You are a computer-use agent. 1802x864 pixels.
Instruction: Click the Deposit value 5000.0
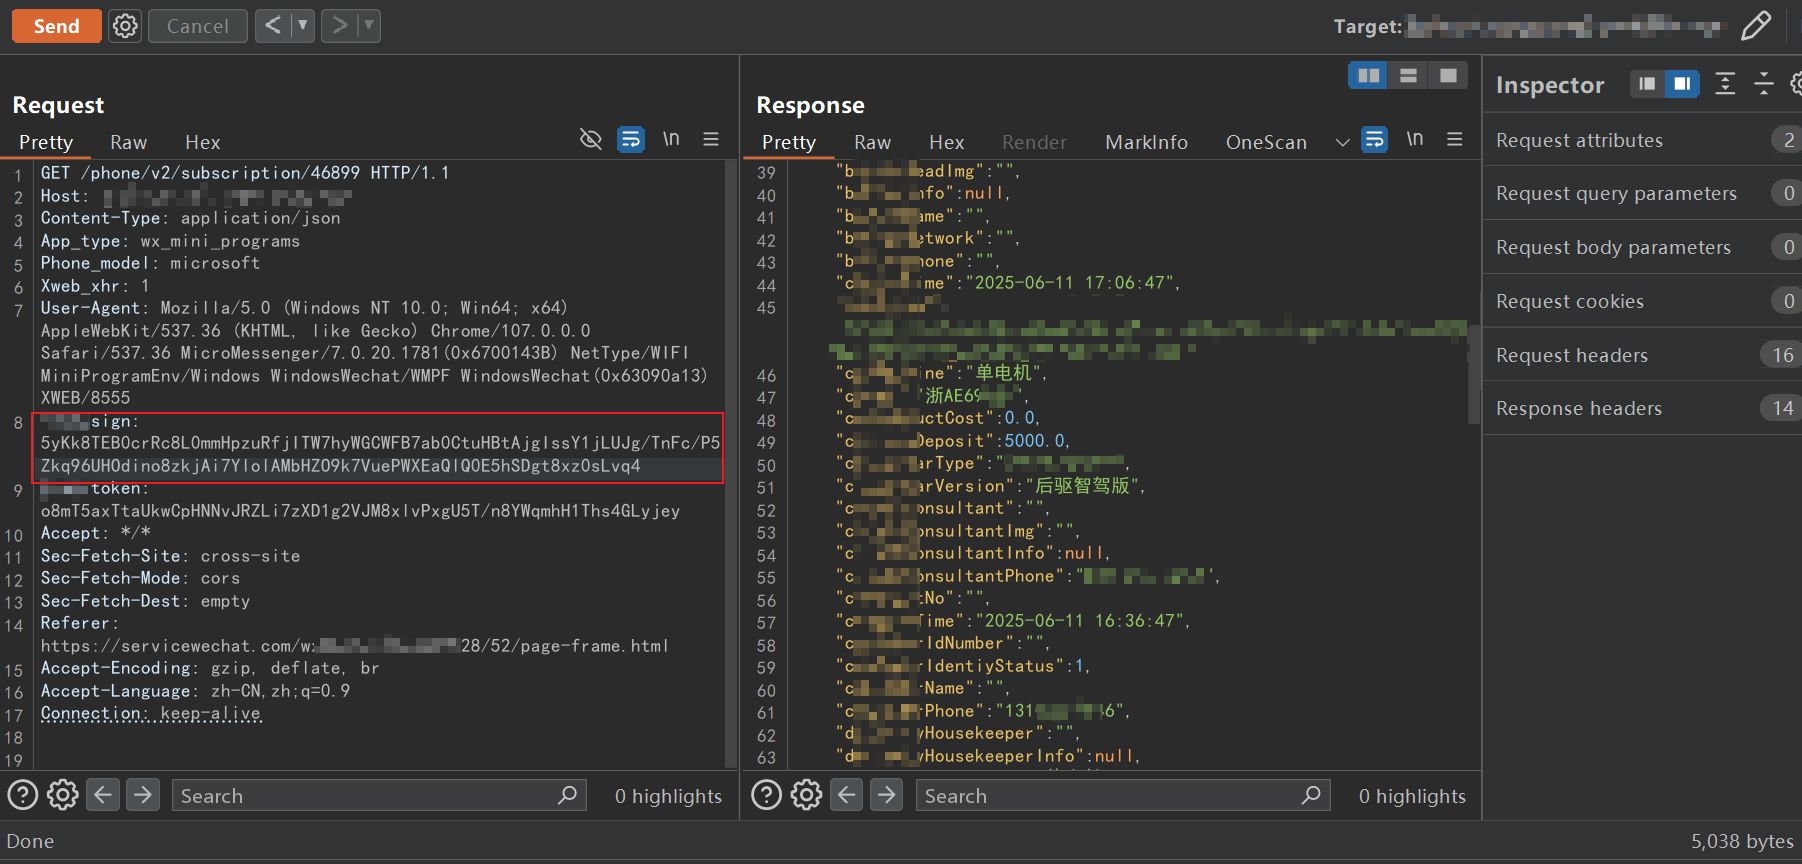pyautogui.click(x=1036, y=441)
